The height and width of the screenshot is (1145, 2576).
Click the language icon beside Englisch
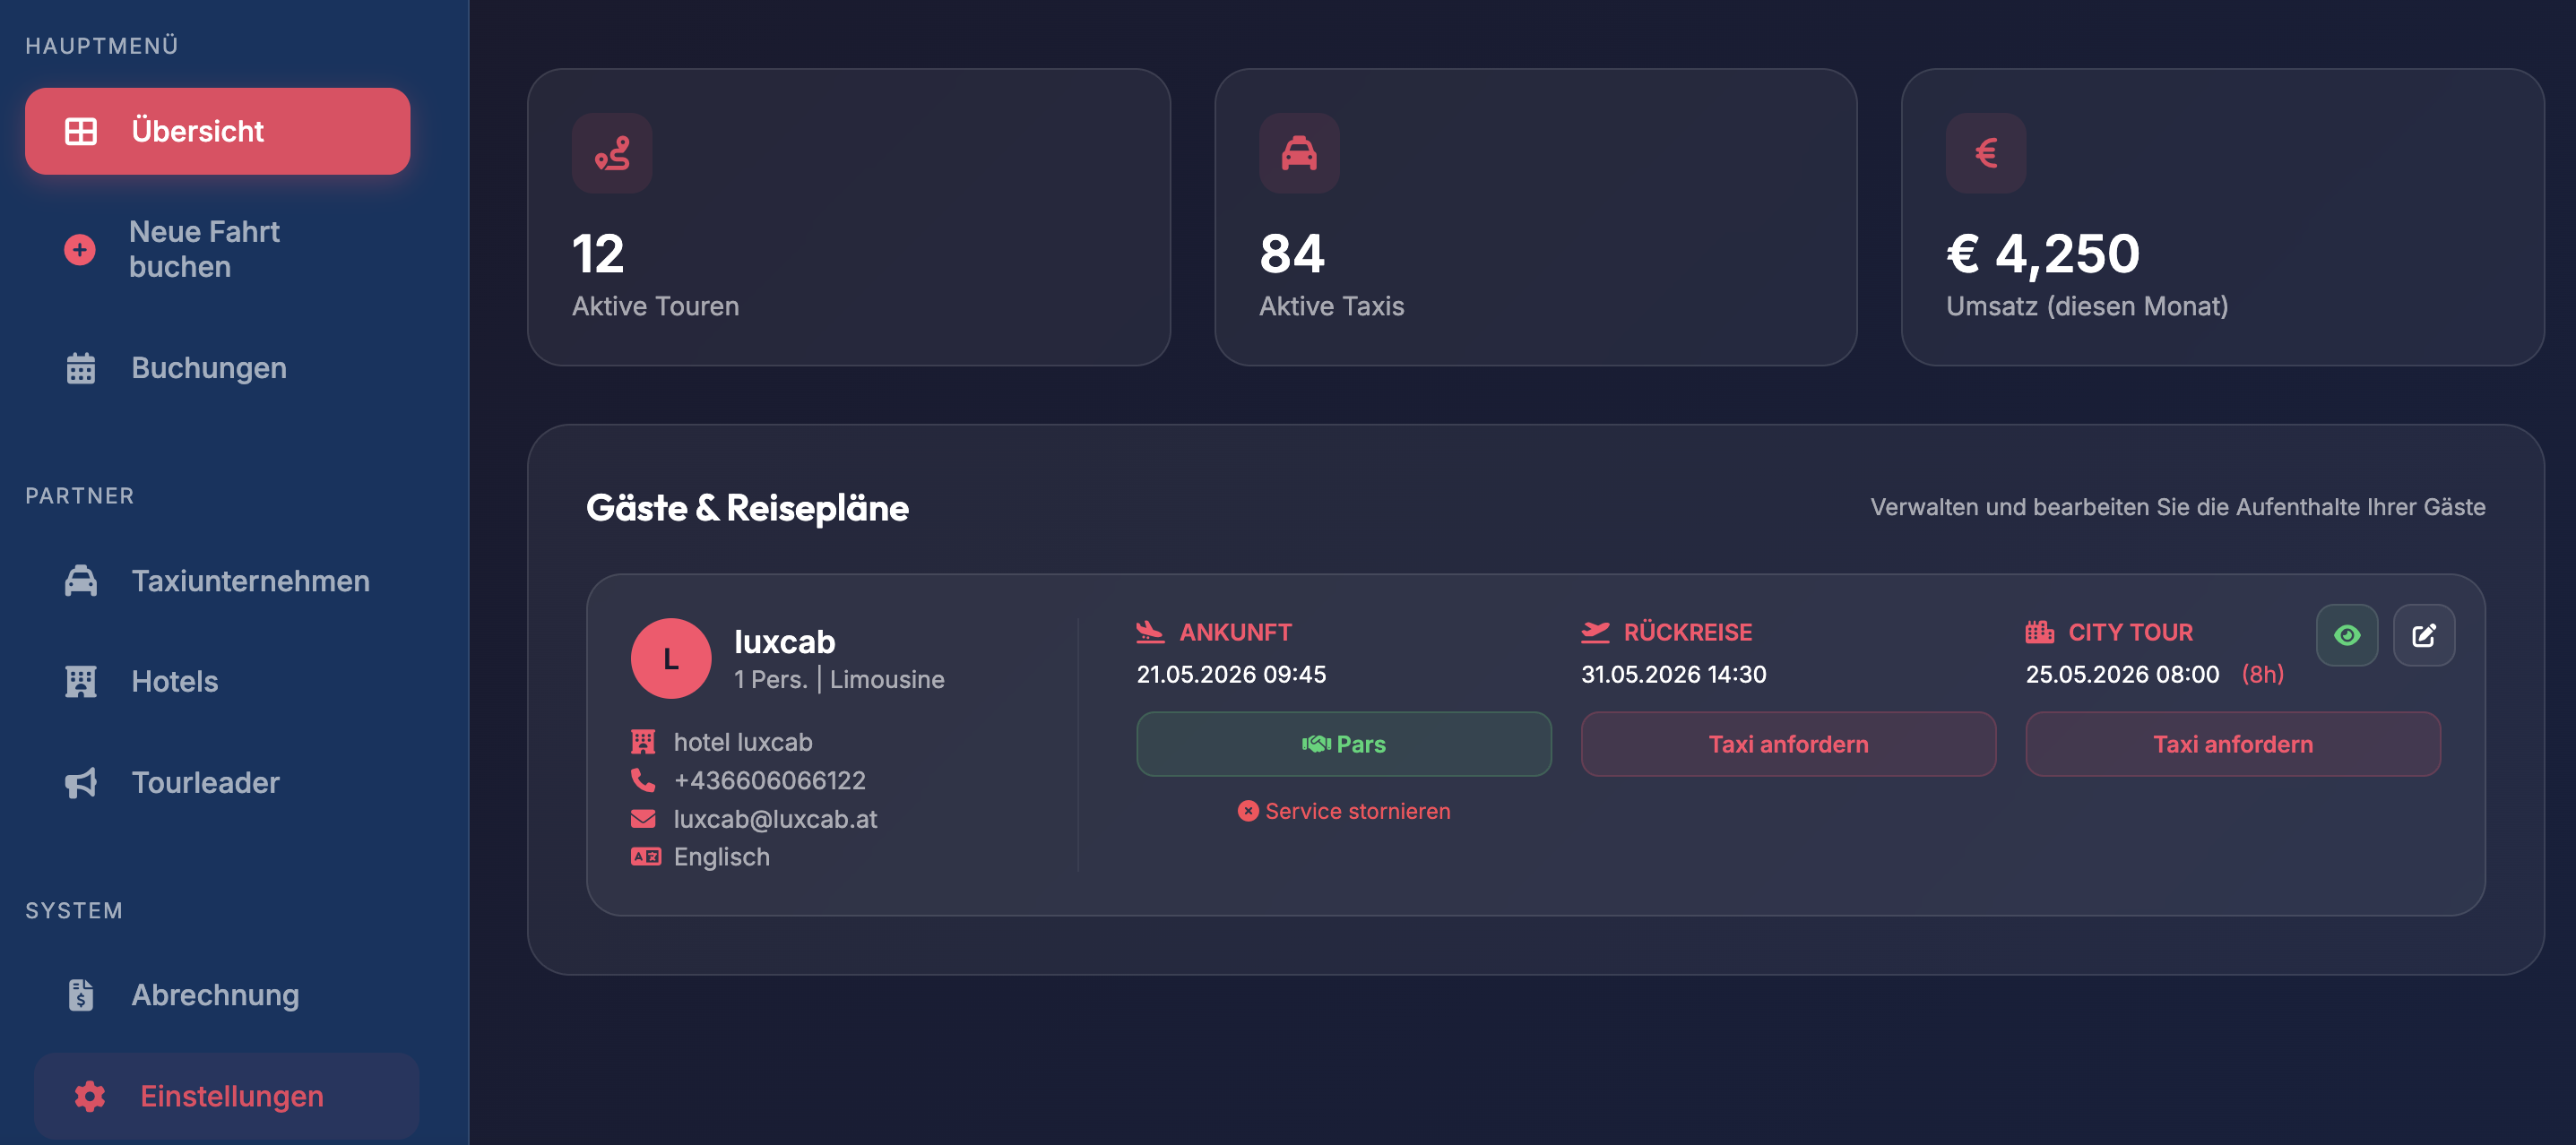point(646,857)
